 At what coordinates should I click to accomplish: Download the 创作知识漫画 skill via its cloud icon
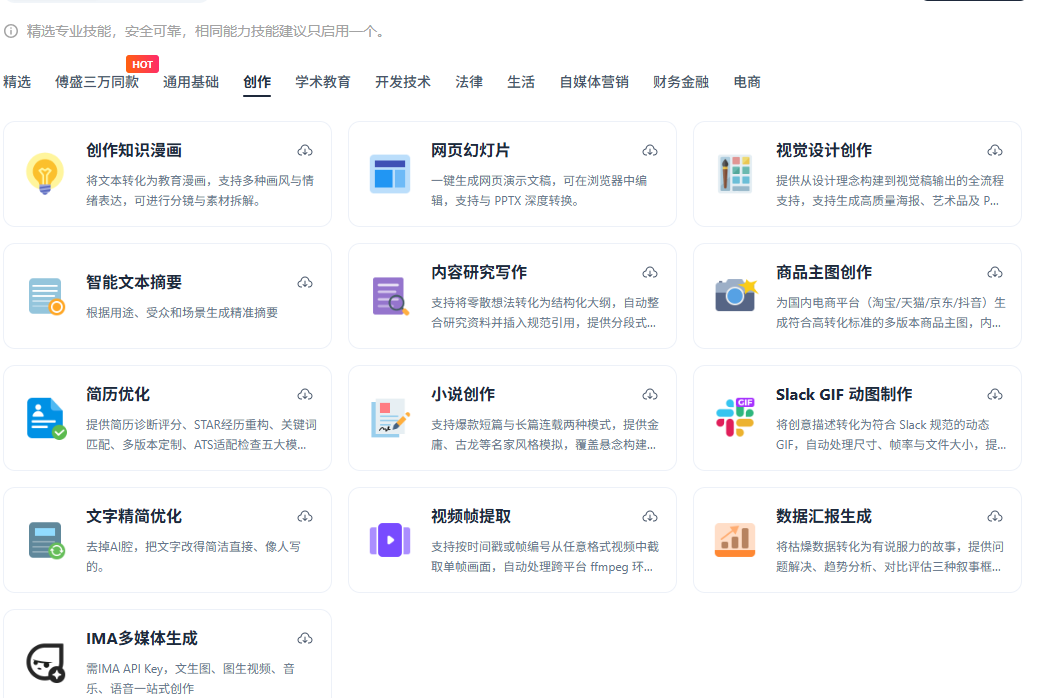[305, 150]
